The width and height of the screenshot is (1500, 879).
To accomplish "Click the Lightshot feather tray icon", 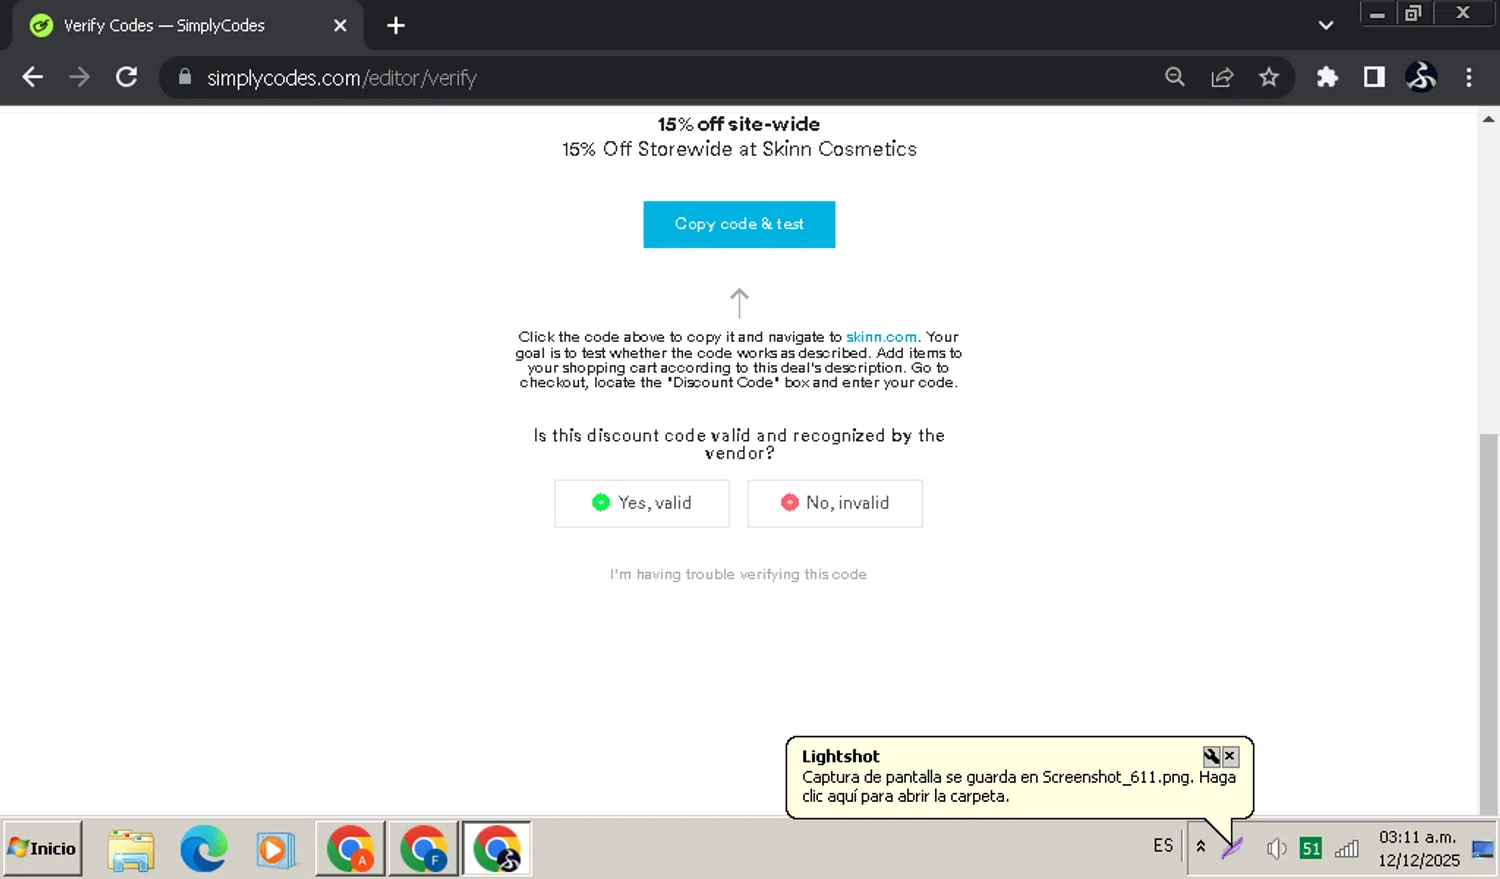I will pyautogui.click(x=1232, y=848).
